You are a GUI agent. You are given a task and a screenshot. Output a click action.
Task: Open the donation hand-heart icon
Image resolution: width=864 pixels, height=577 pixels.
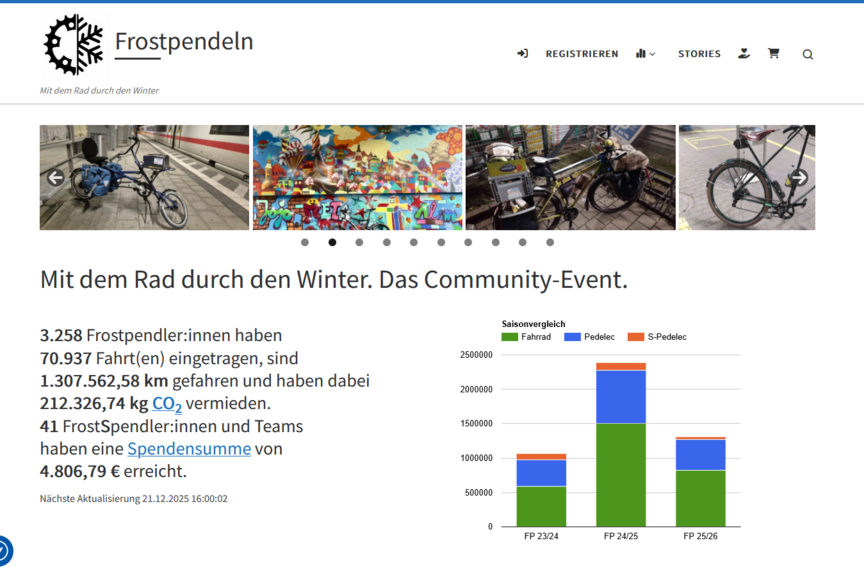[743, 54]
